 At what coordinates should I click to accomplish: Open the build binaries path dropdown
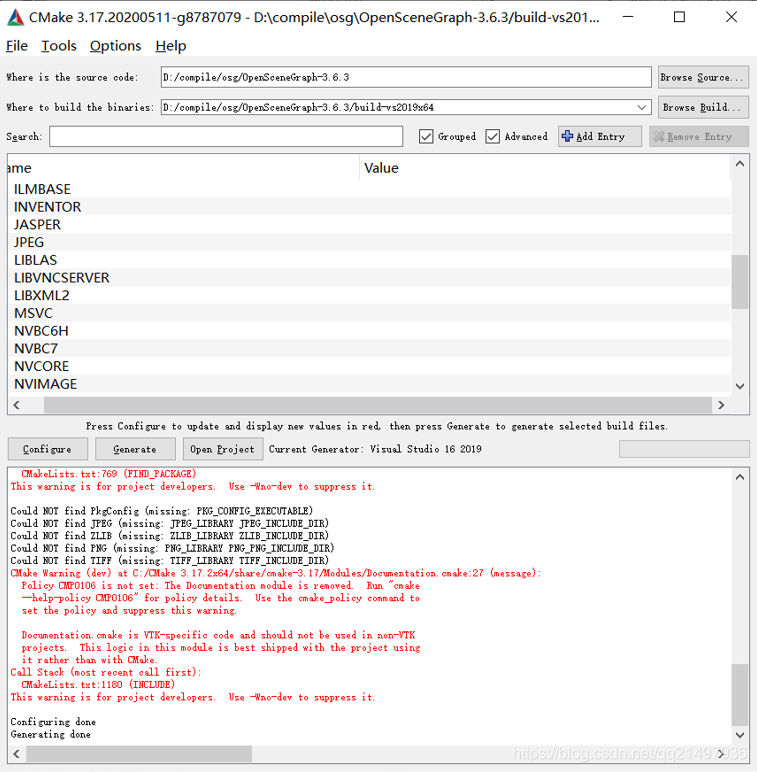click(x=641, y=107)
